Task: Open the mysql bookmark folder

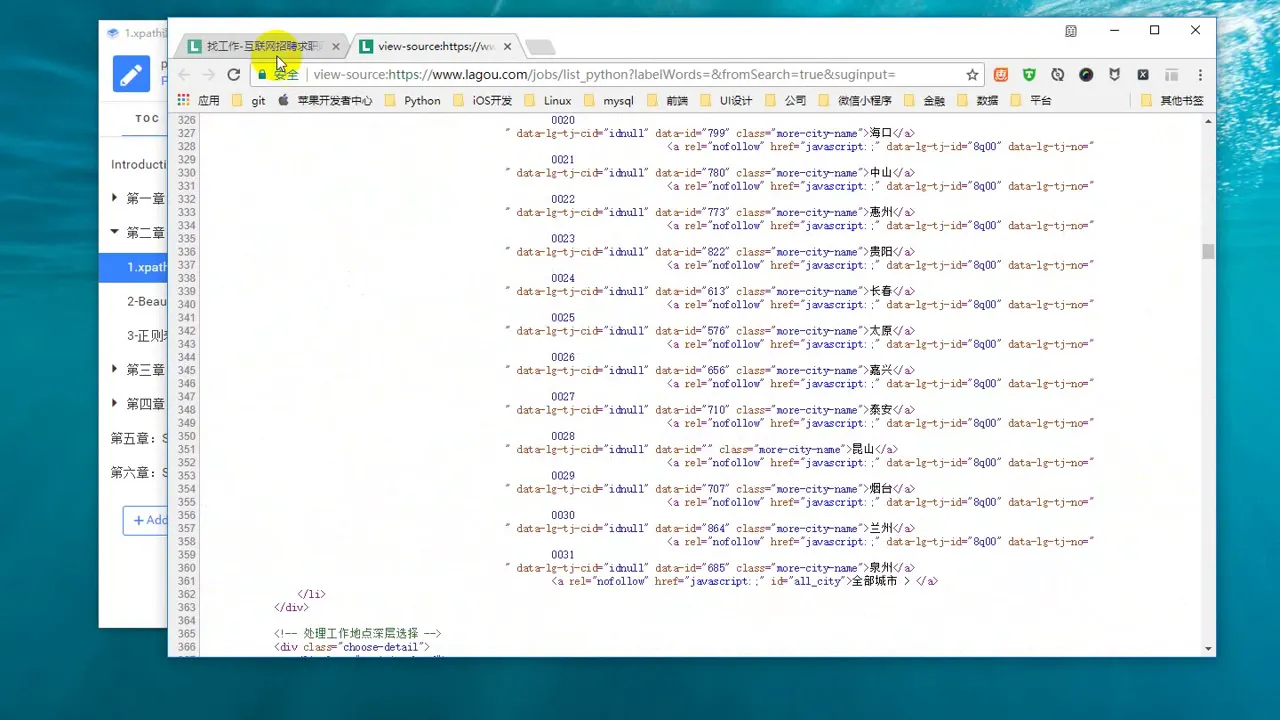Action: [608, 101]
